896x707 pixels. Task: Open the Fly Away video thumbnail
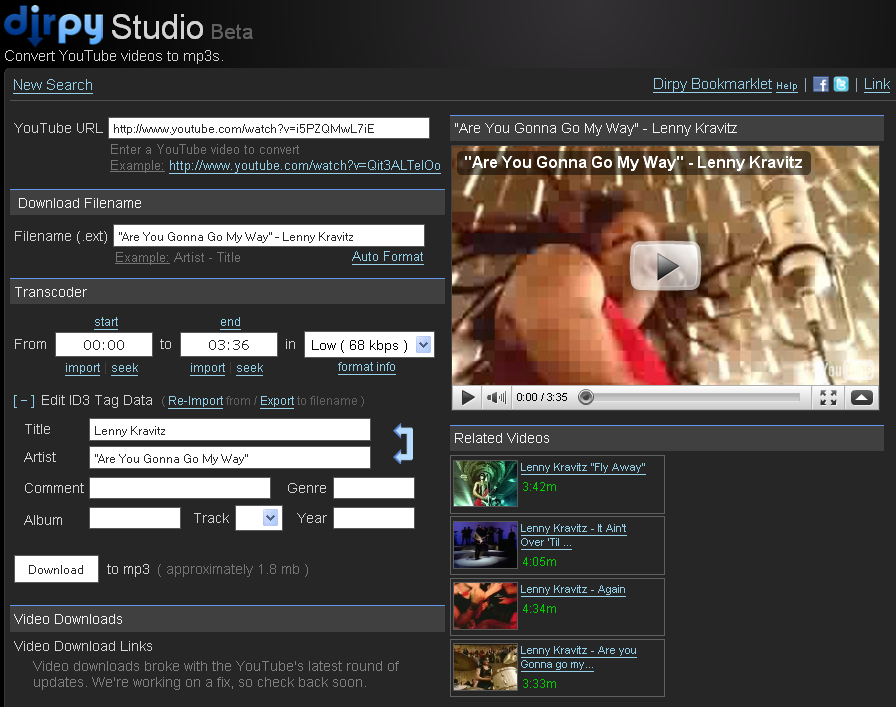click(485, 484)
